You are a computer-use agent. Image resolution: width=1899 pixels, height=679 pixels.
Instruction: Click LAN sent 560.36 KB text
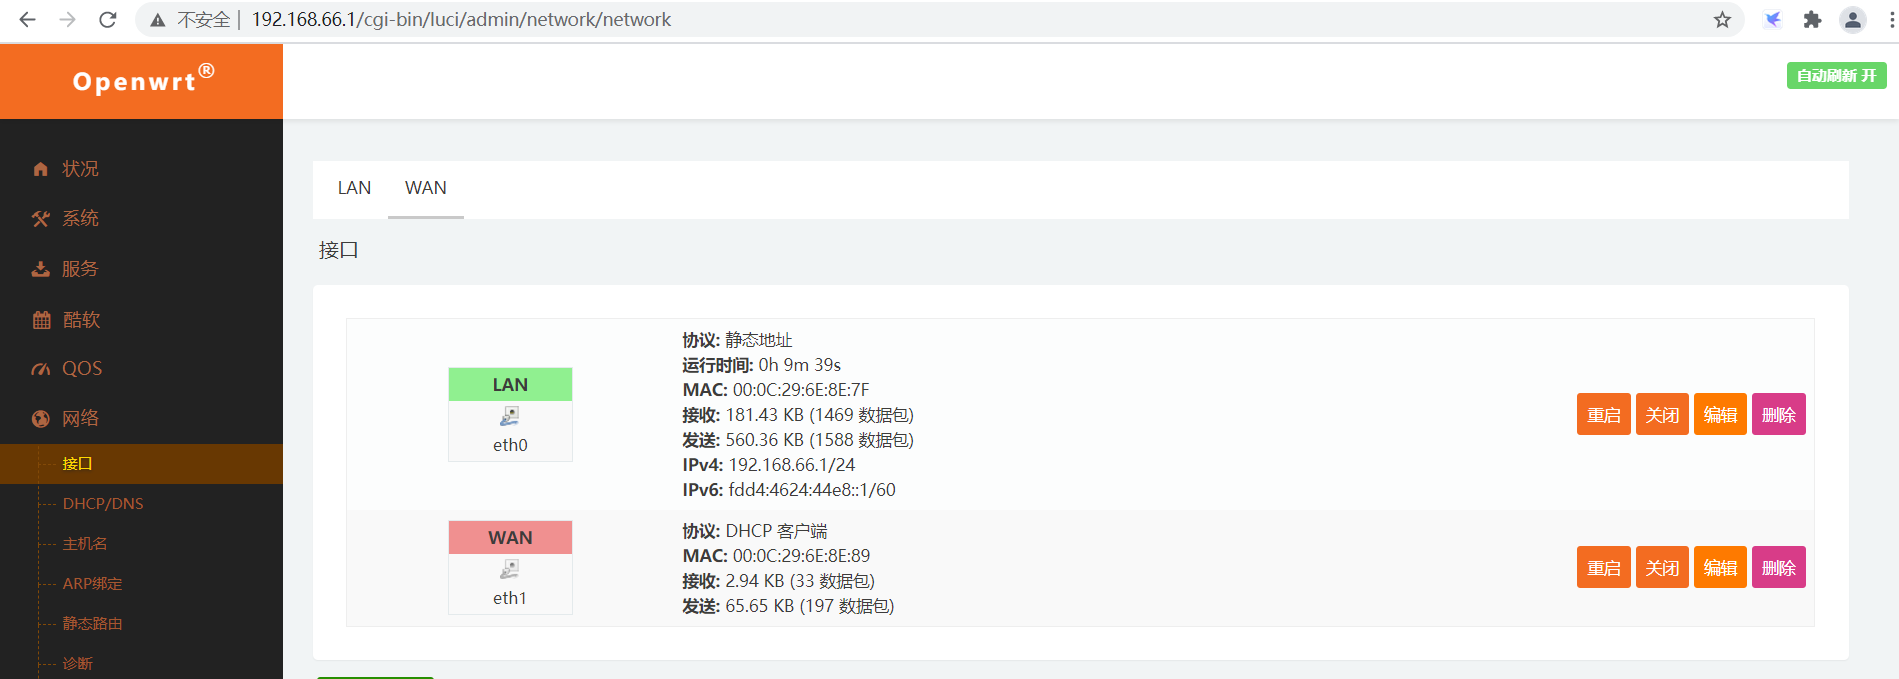tap(819, 440)
